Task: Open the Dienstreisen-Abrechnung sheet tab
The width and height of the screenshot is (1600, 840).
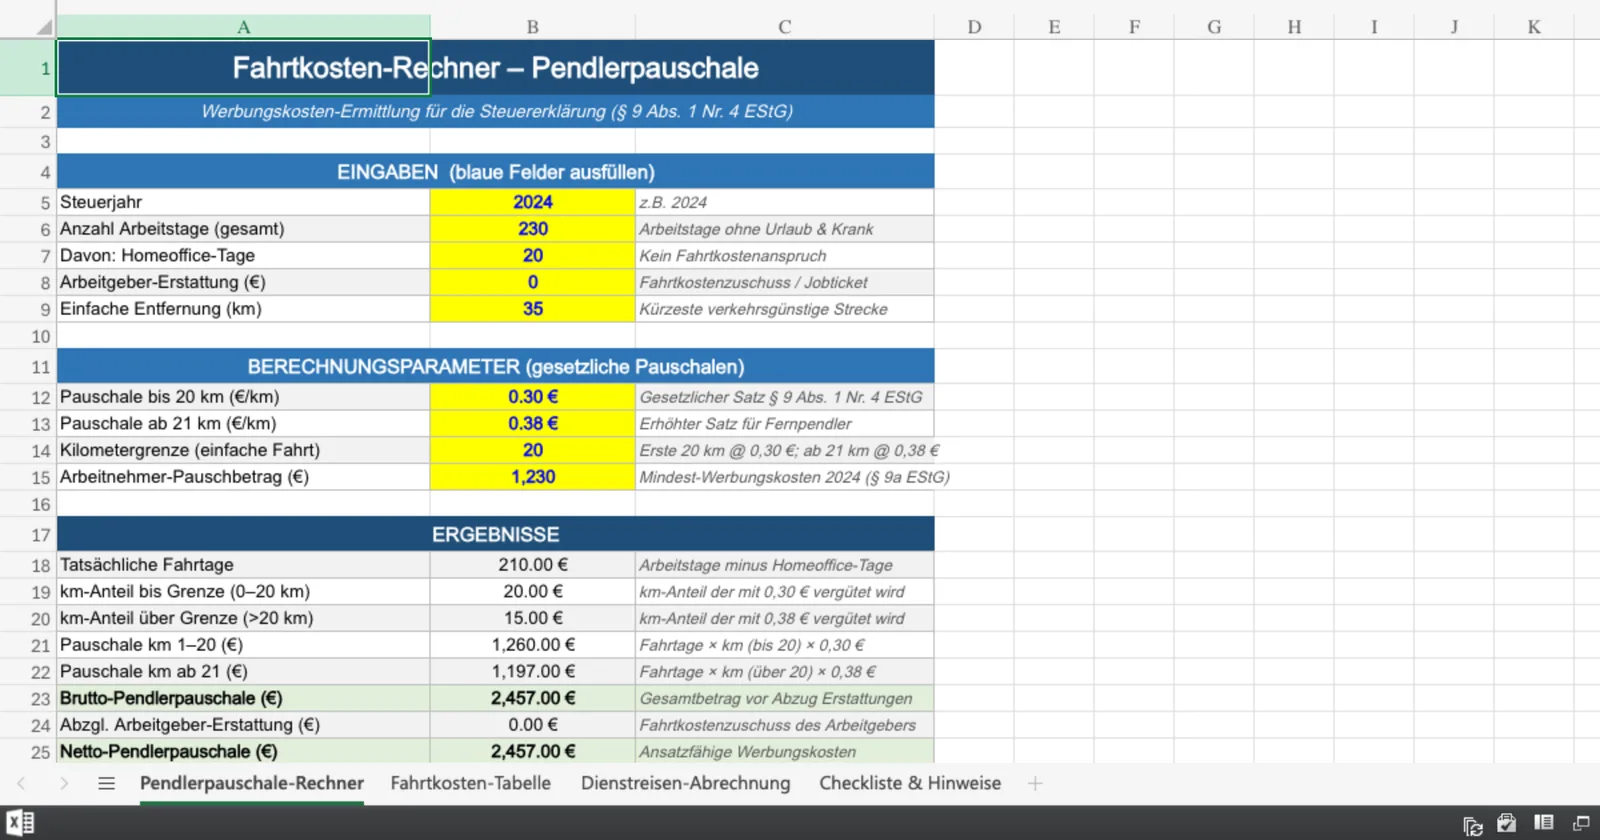Action: click(x=686, y=784)
